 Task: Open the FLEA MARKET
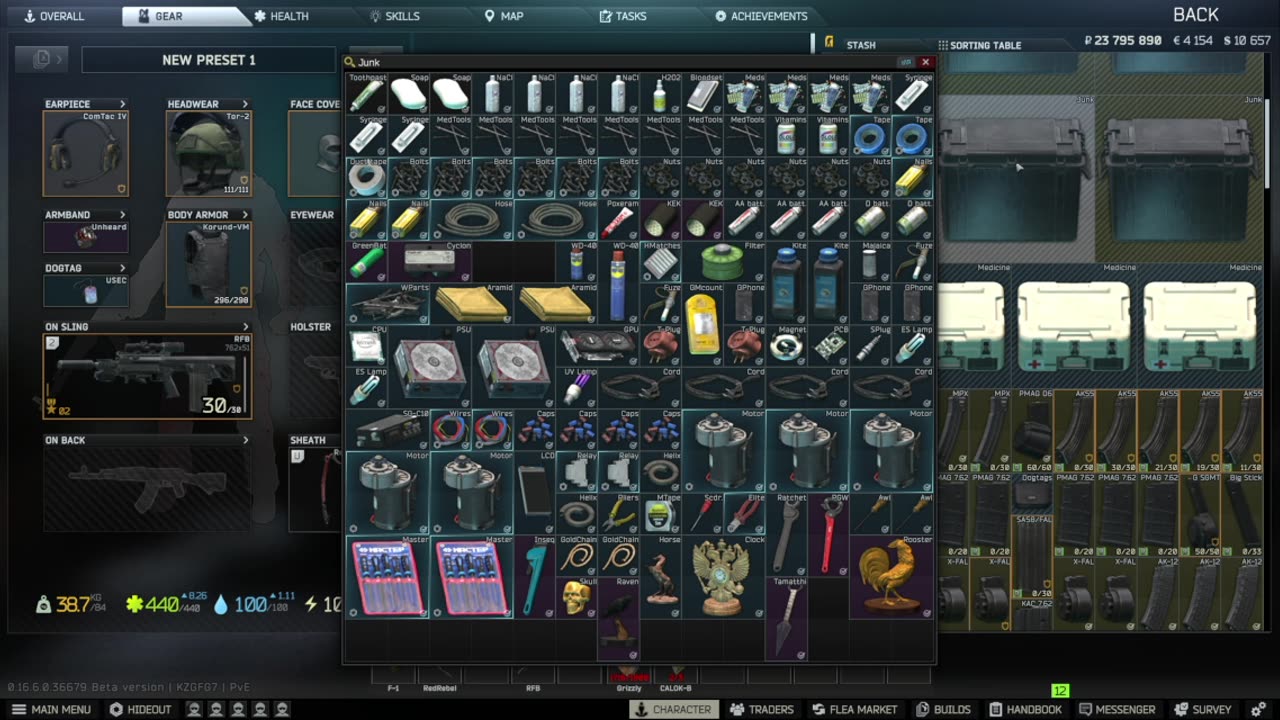point(853,709)
